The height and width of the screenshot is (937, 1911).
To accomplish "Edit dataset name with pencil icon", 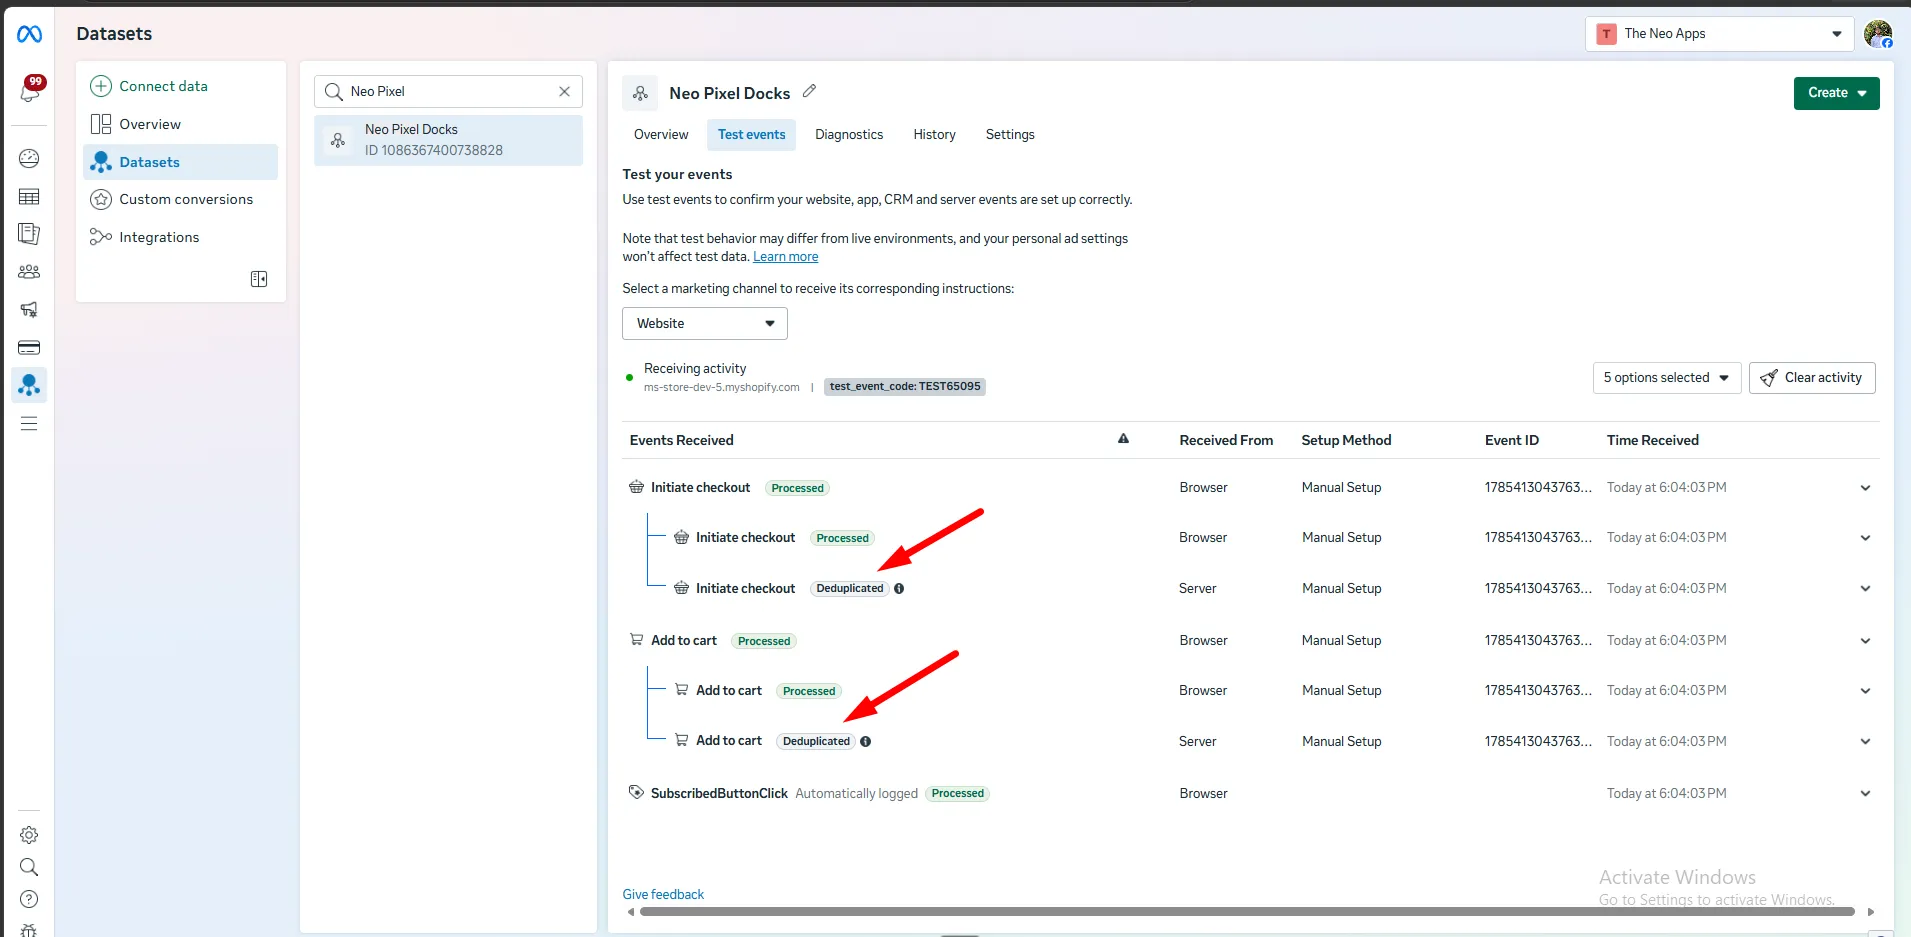I will click(809, 91).
